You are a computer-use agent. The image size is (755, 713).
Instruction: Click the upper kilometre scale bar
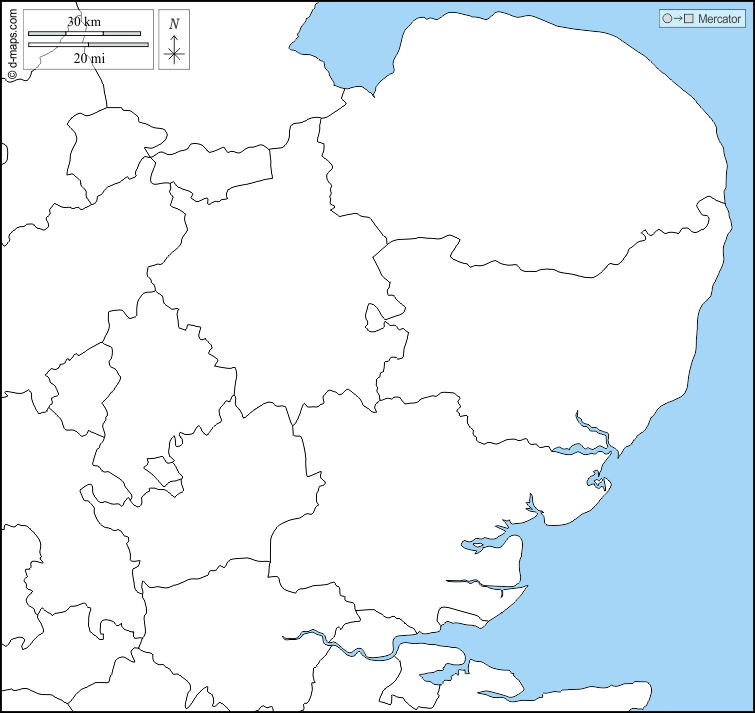click(x=84, y=34)
